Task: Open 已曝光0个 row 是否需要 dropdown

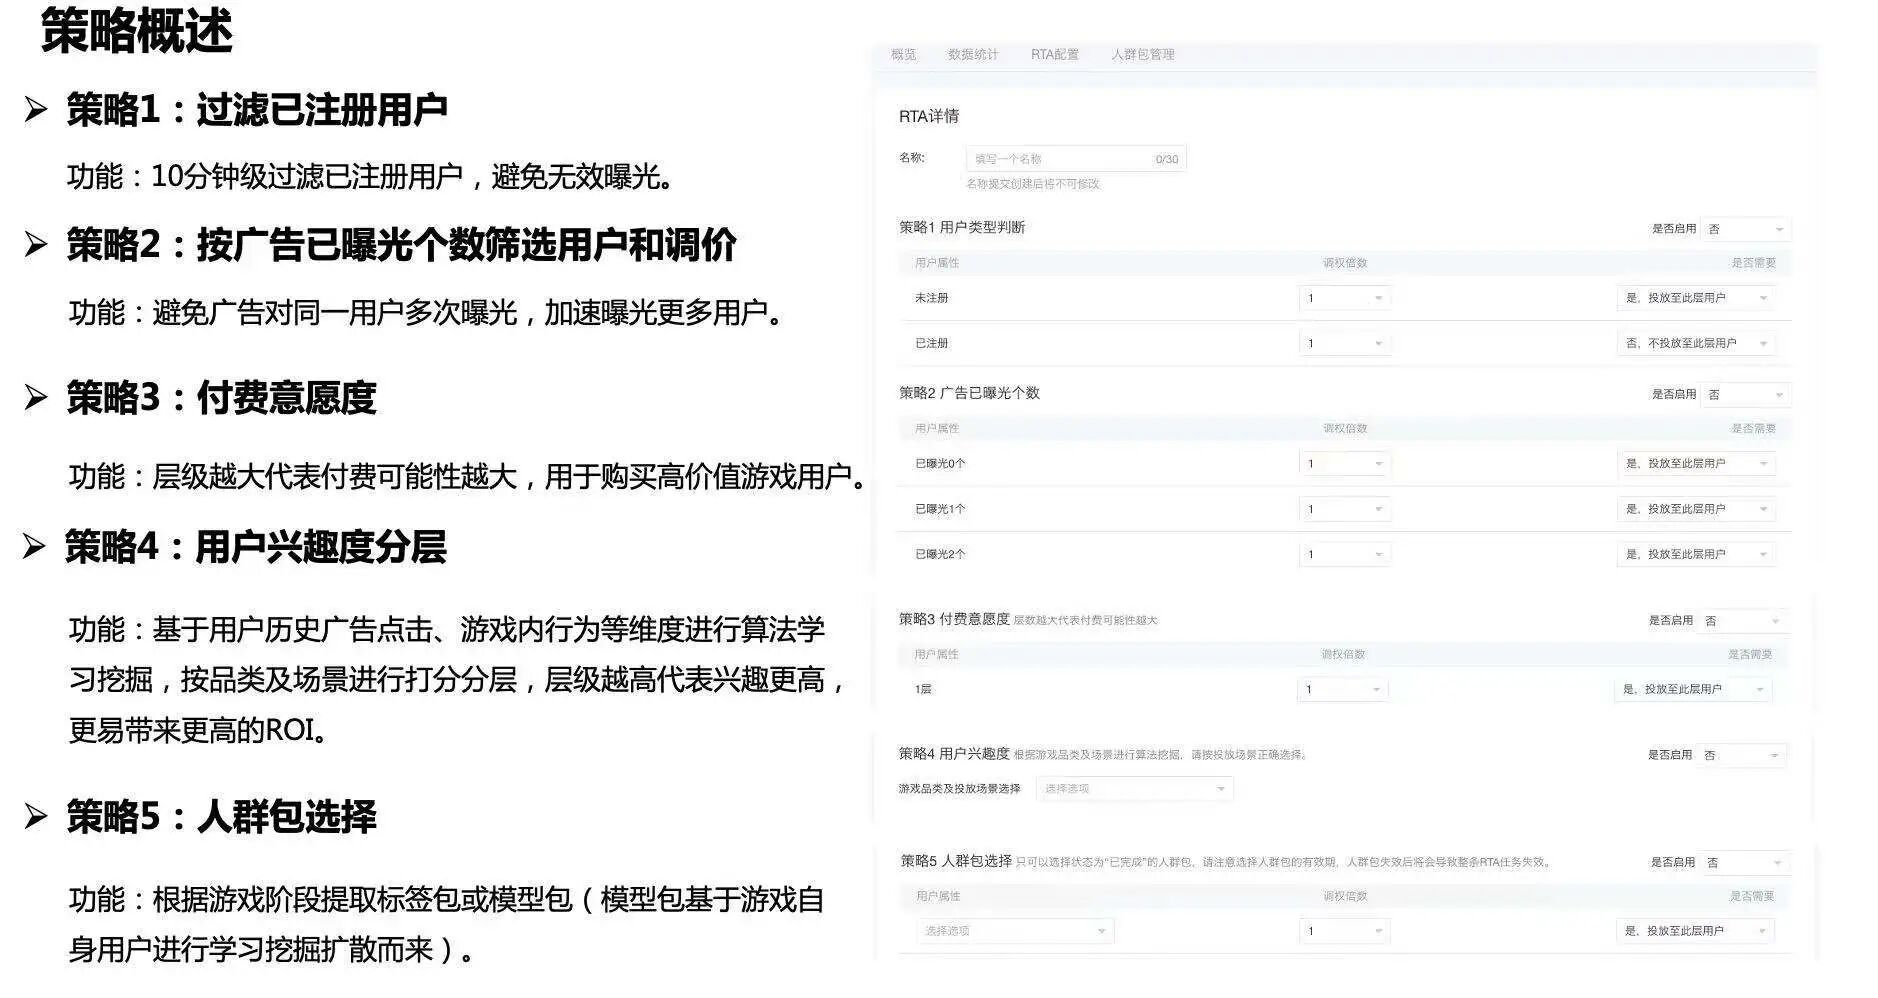Action: pyautogui.click(x=1696, y=464)
